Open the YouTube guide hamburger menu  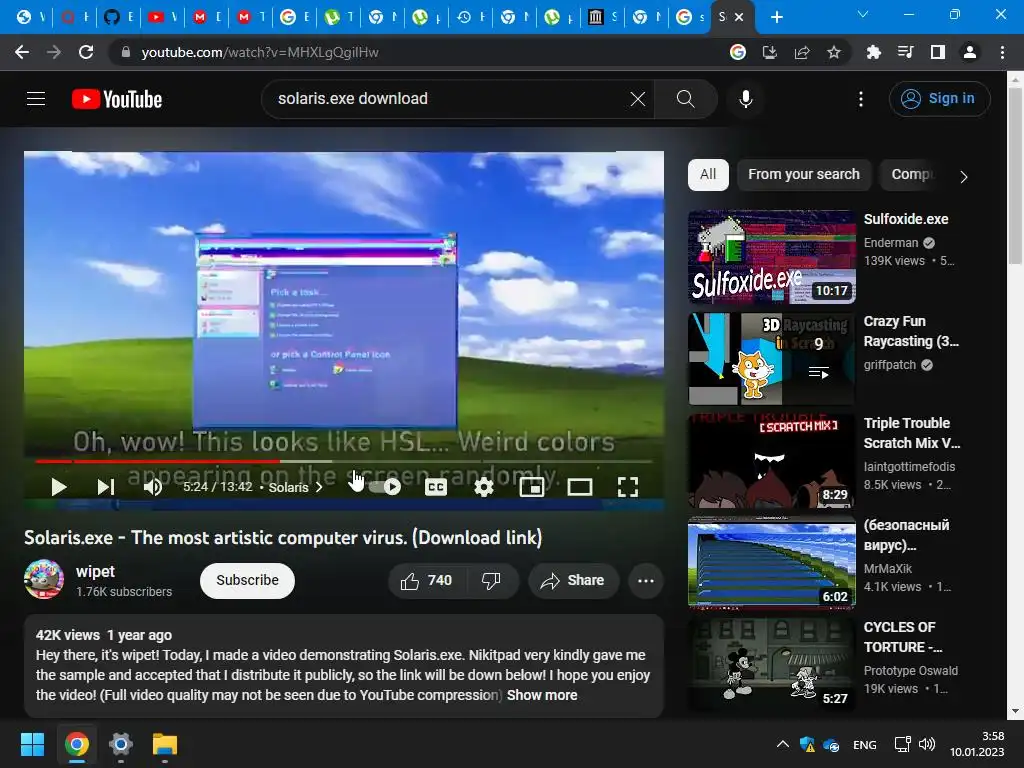point(36,99)
